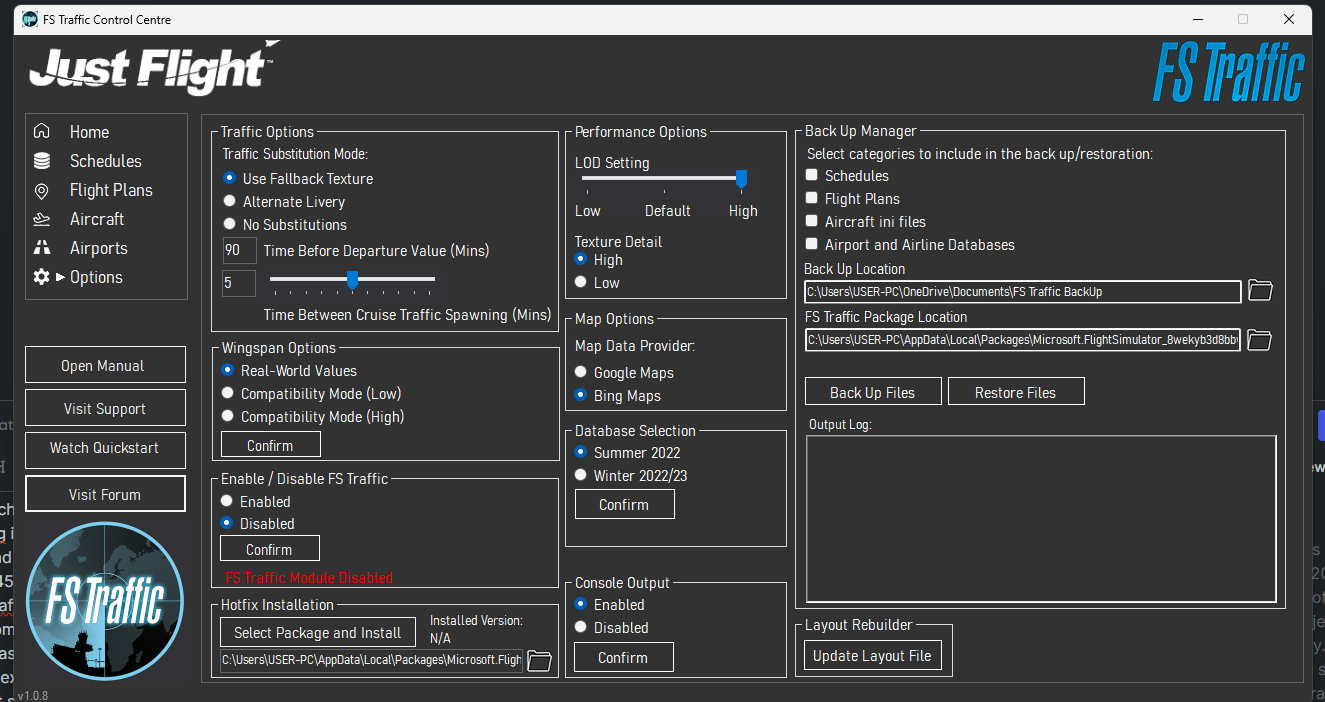This screenshot has height=702, width=1325.
Task: Open the Options page
Action: click(96, 277)
